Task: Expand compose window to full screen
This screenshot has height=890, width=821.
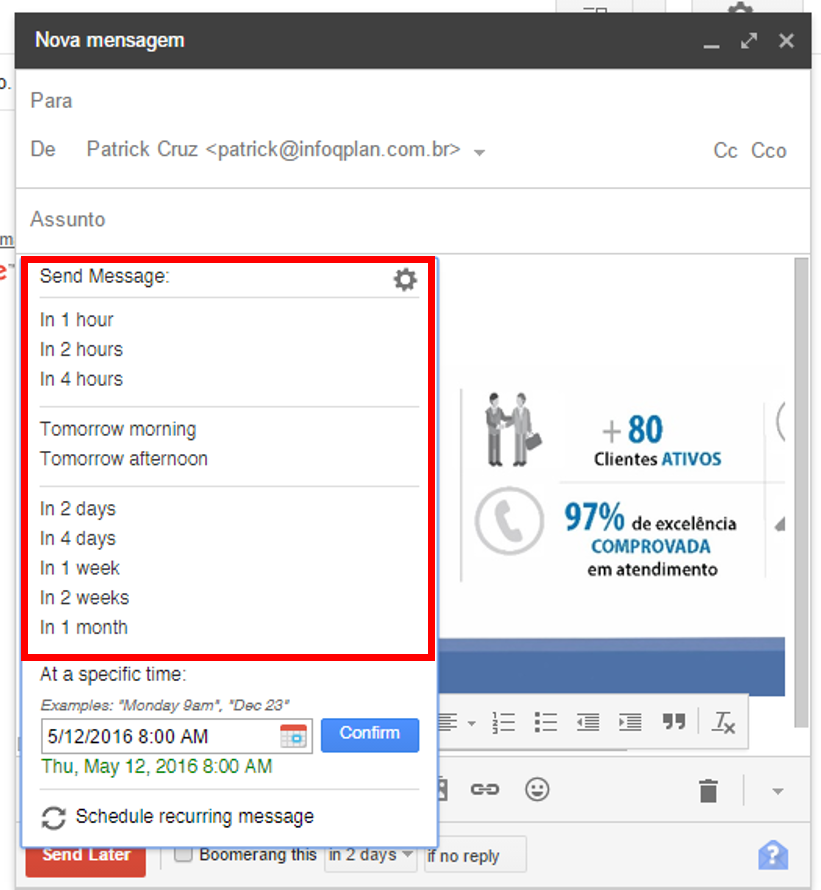Action: click(x=749, y=41)
